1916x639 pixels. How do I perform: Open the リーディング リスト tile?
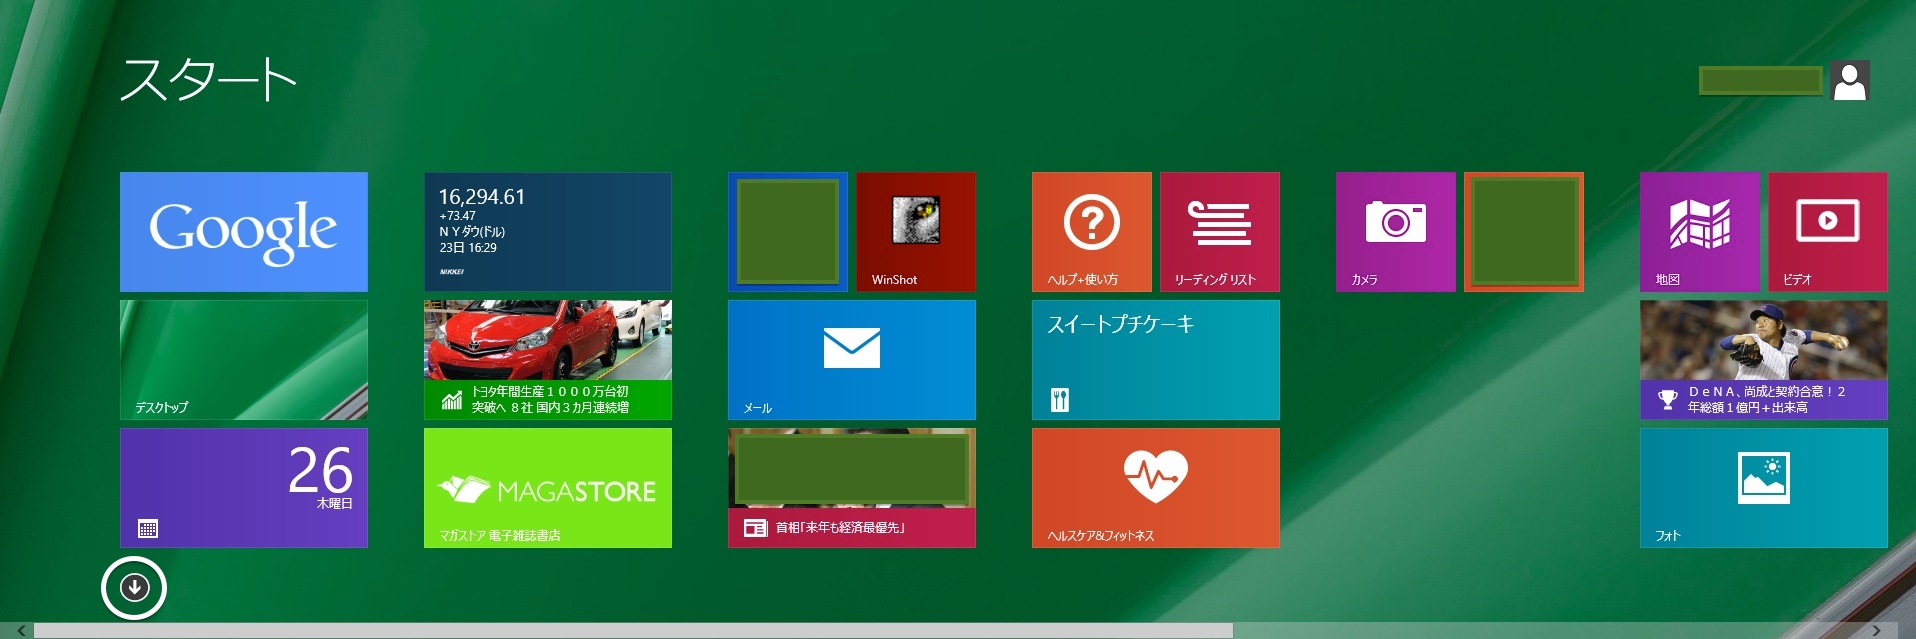coord(1220,232)
